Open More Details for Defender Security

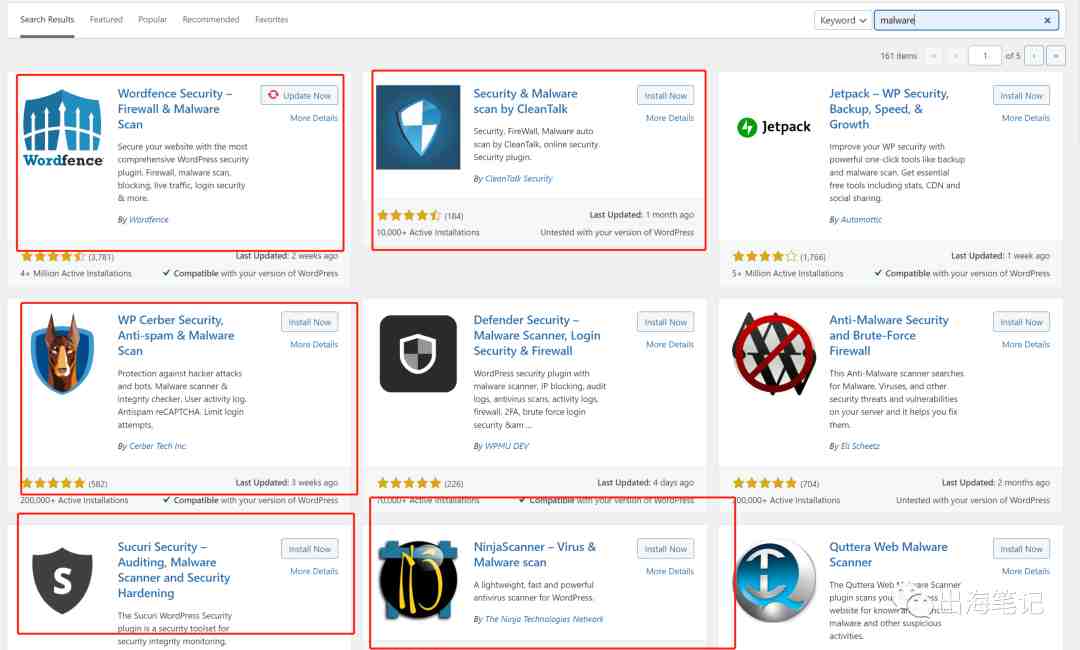(670, 344)
